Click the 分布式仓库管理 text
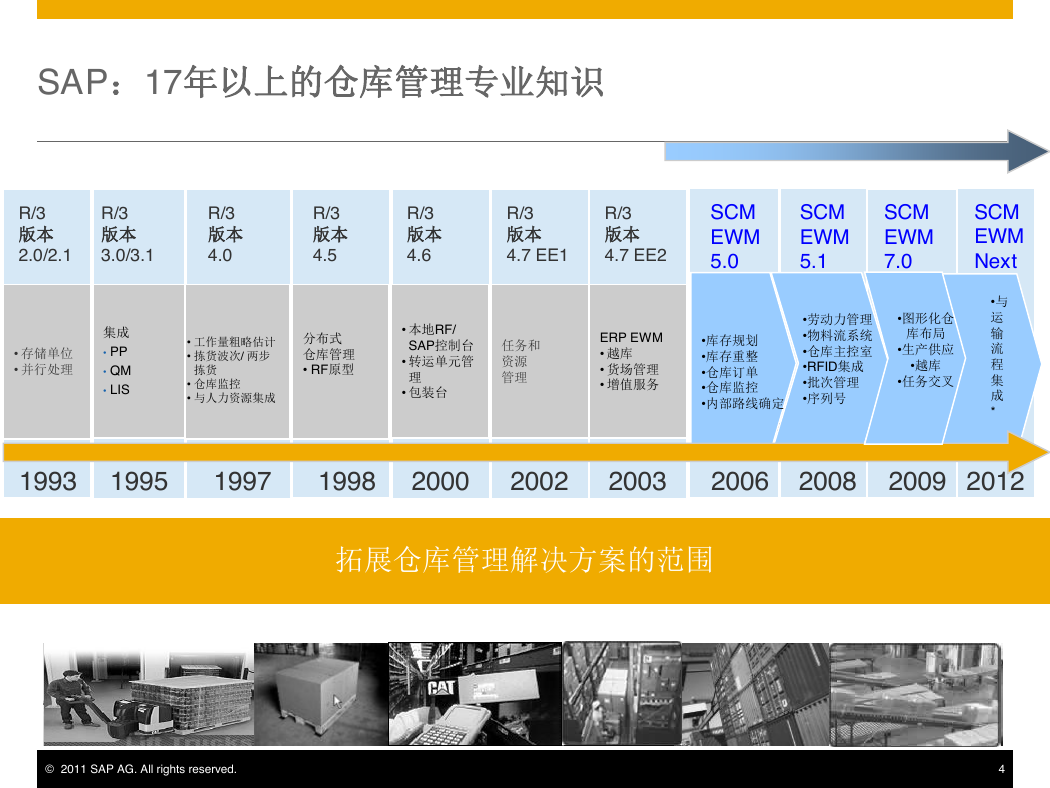 coord(329,346)
